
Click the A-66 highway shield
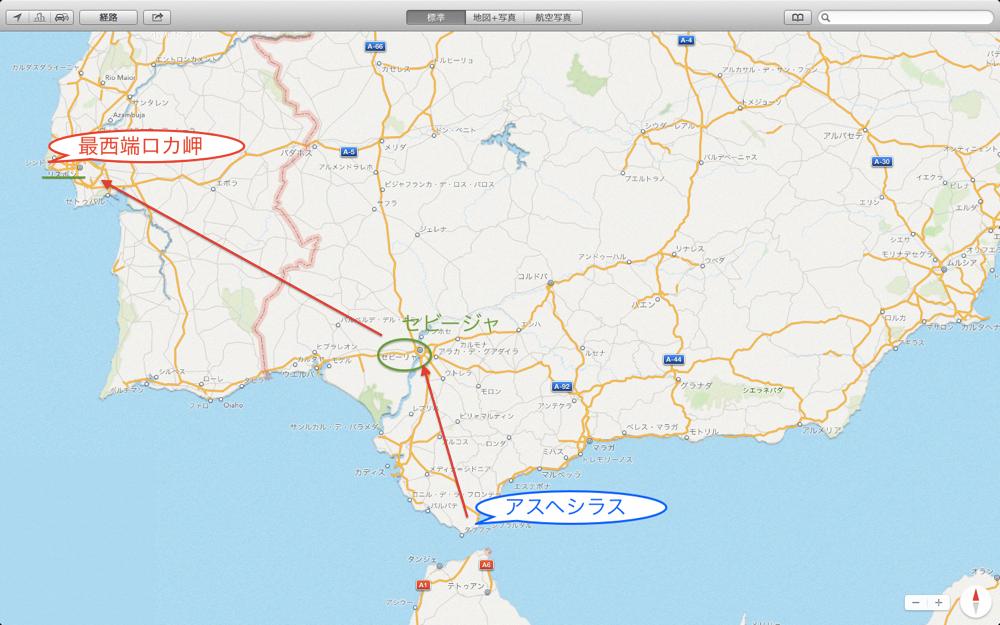point(375,47)
